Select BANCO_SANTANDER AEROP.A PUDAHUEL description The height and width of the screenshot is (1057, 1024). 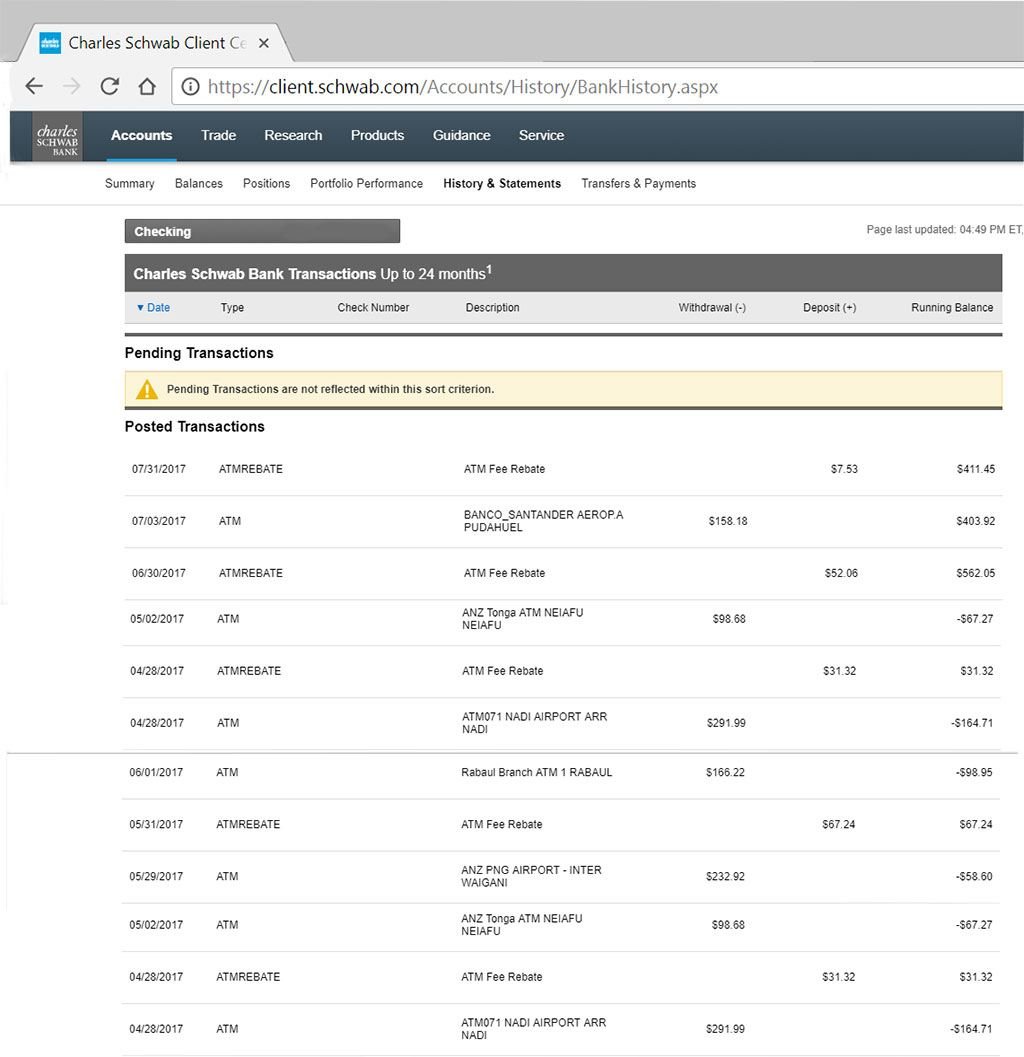pos(543,521)
